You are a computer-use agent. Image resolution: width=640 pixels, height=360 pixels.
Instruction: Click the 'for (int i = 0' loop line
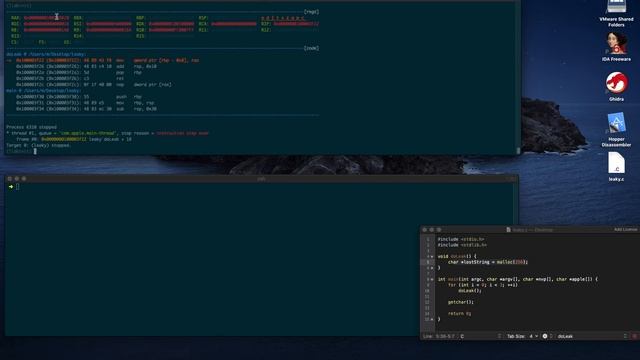(x=482, y=285)
